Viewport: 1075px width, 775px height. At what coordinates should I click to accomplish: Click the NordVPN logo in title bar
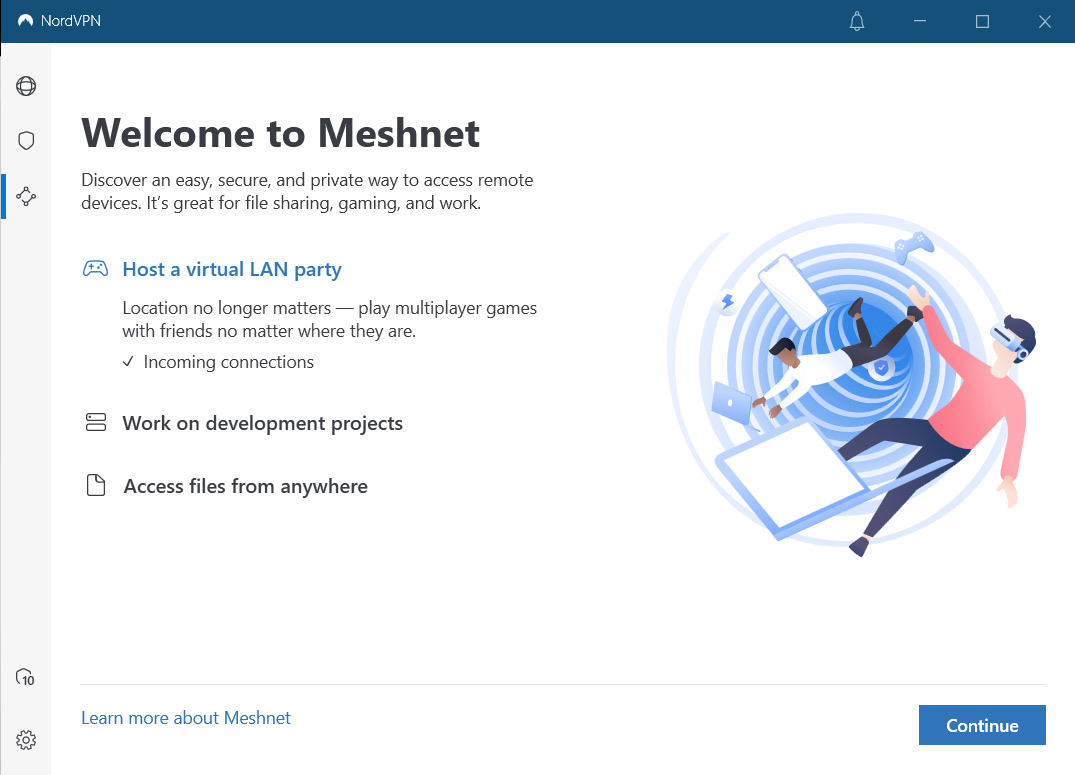pos(25,21)
